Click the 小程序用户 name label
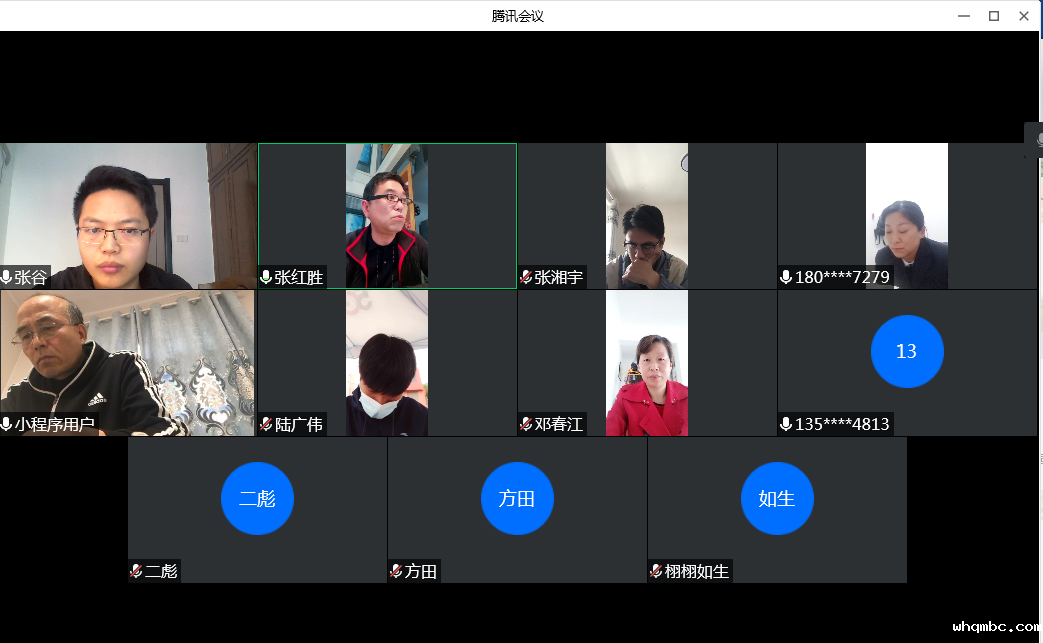This screenshot has width=1043, height=643. [55, 424]
